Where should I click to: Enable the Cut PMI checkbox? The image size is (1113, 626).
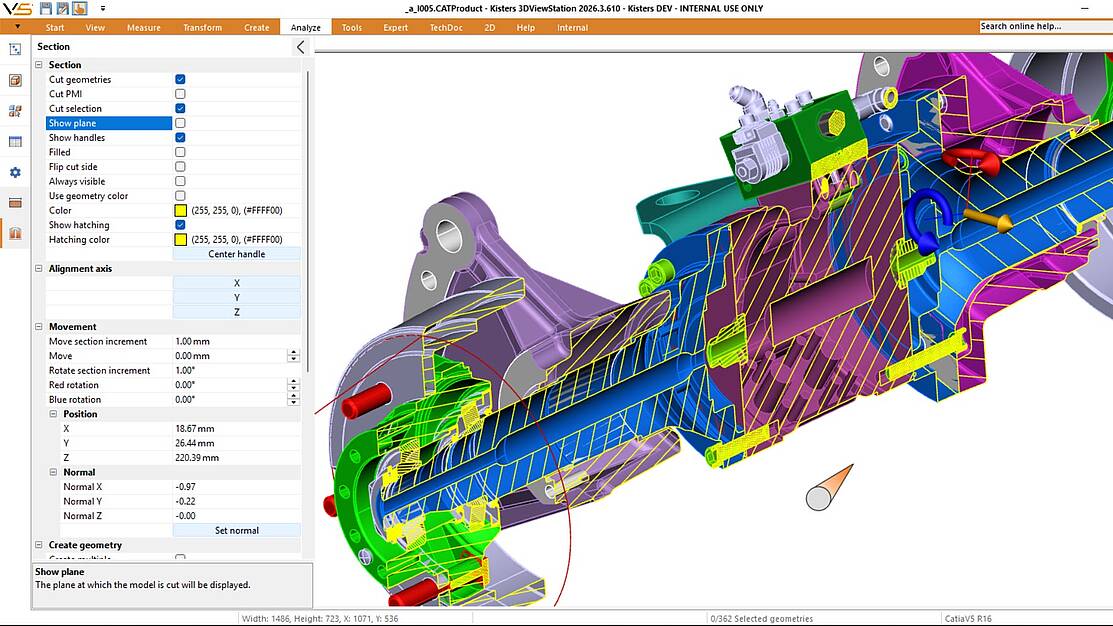pyautogui.click(x=180, y=94)
